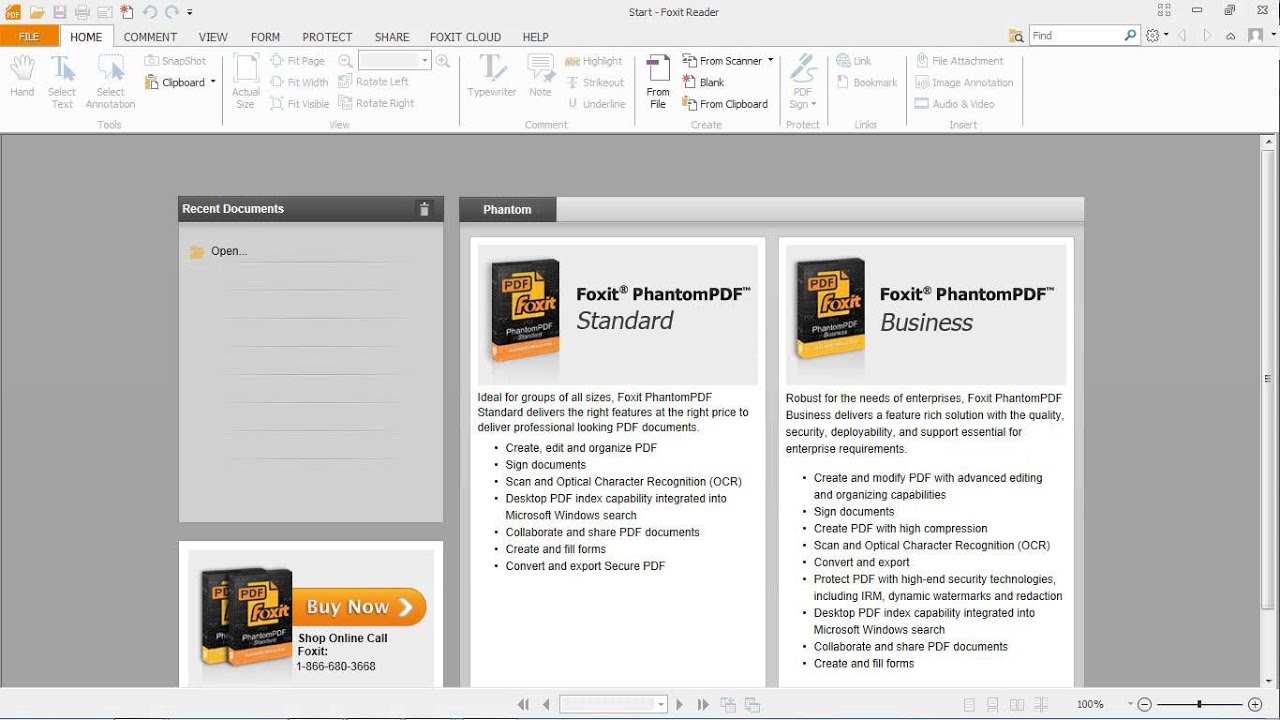Click the Foxit PhantomPDF Standard banner

618,314
